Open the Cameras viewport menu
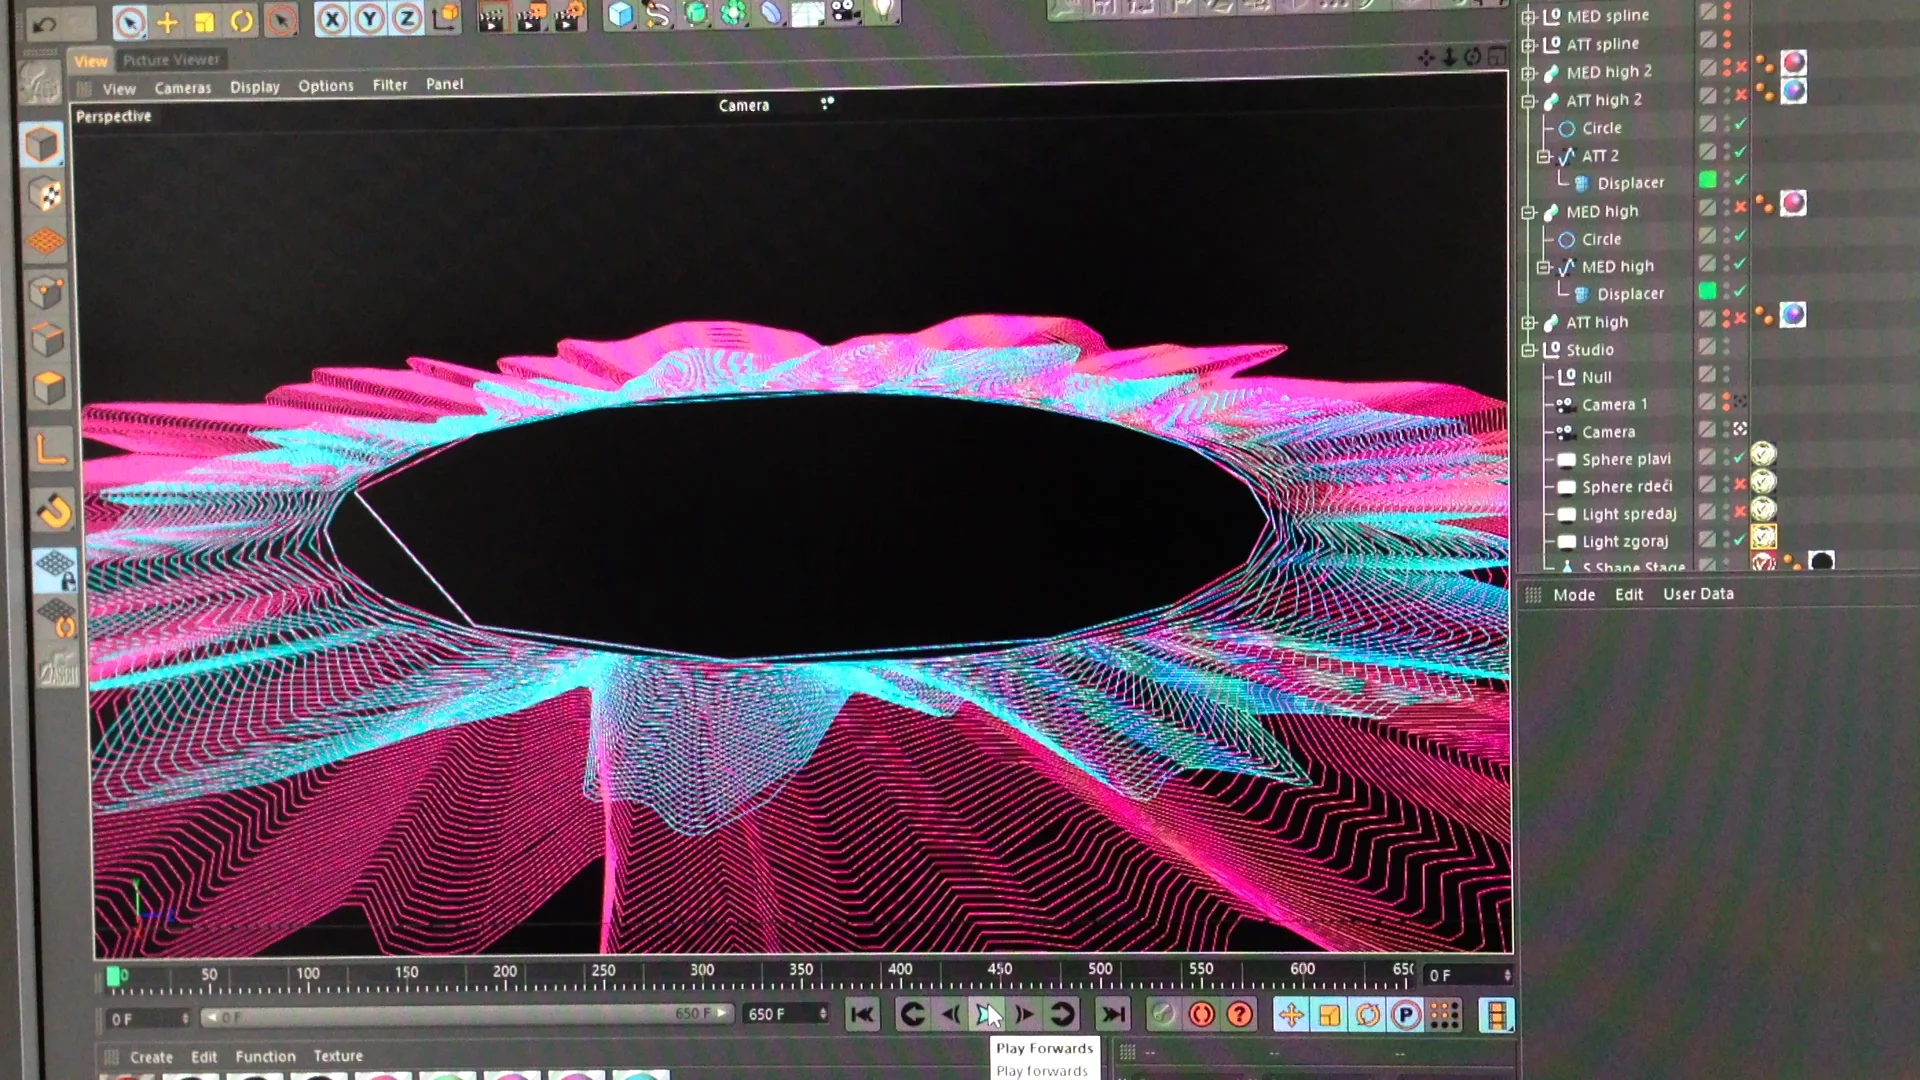1920x1080 pixels. [x=183, y=88]
